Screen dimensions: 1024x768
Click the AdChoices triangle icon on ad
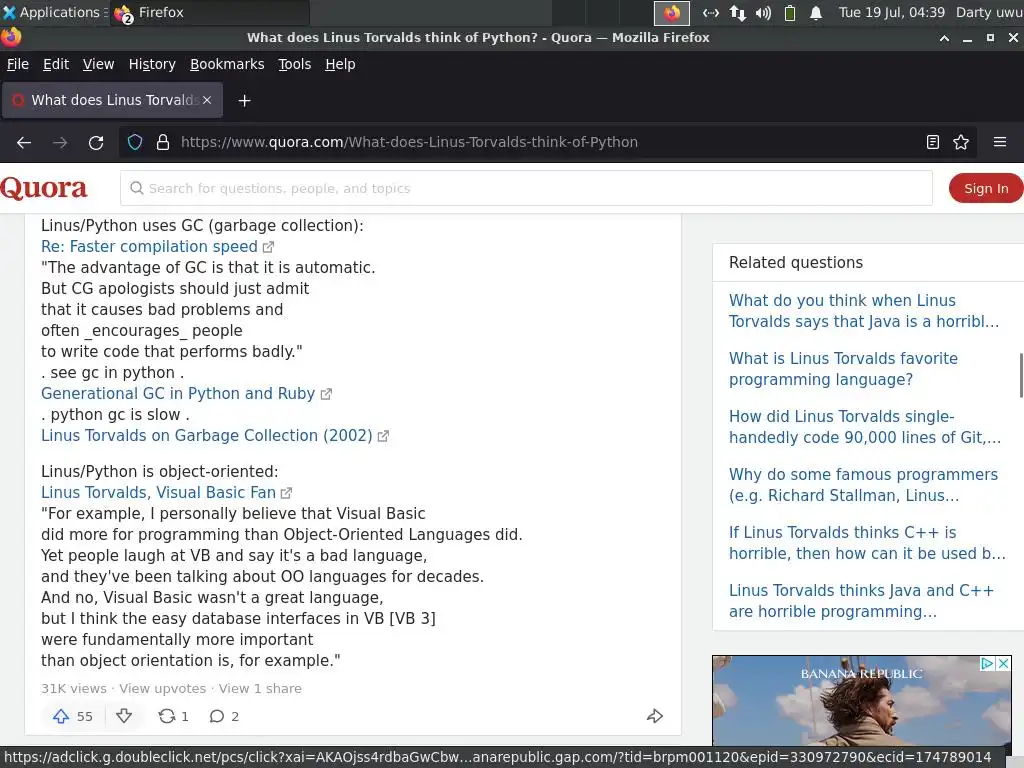pos(988,664)
